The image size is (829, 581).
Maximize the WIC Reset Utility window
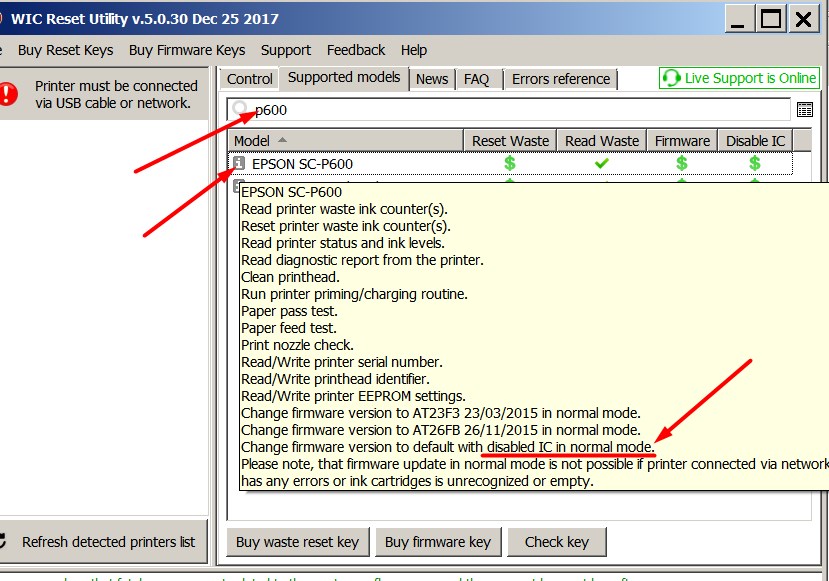[x=770, y=20]
